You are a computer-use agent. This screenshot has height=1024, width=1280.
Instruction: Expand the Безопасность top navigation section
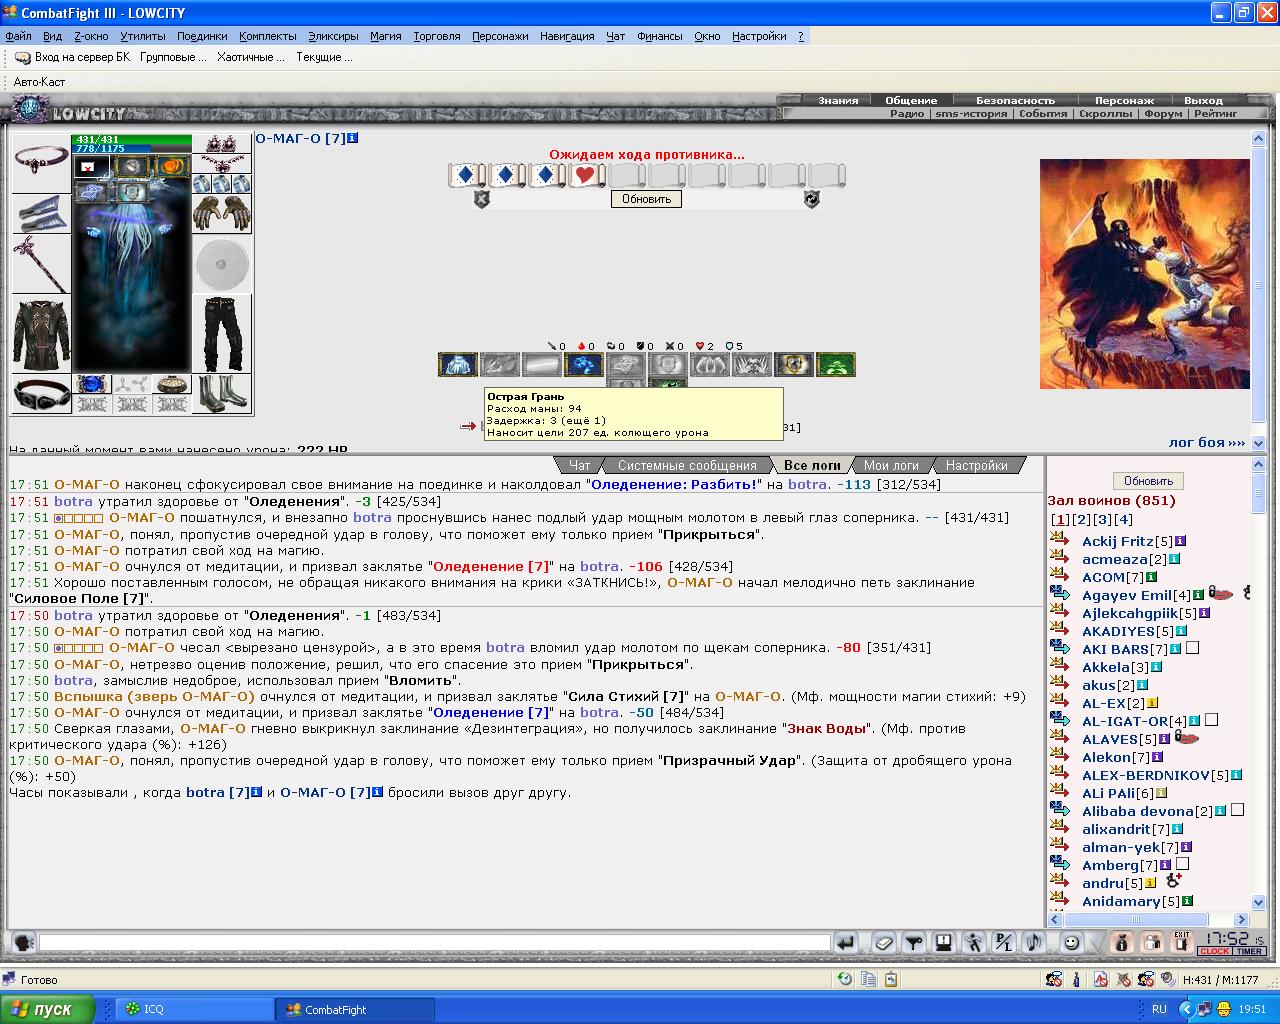click(x=1015, y=100)
